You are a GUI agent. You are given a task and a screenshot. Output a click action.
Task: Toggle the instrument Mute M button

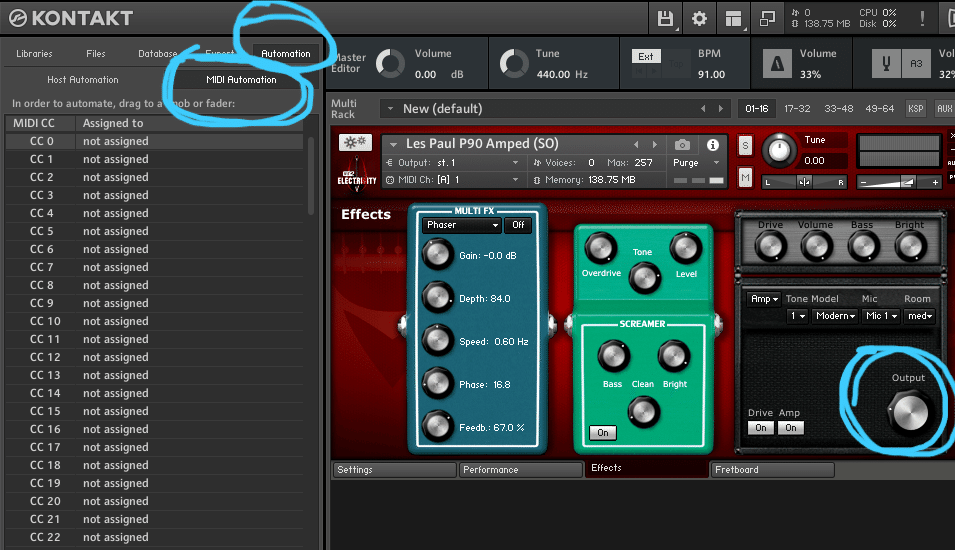point(745,178)
